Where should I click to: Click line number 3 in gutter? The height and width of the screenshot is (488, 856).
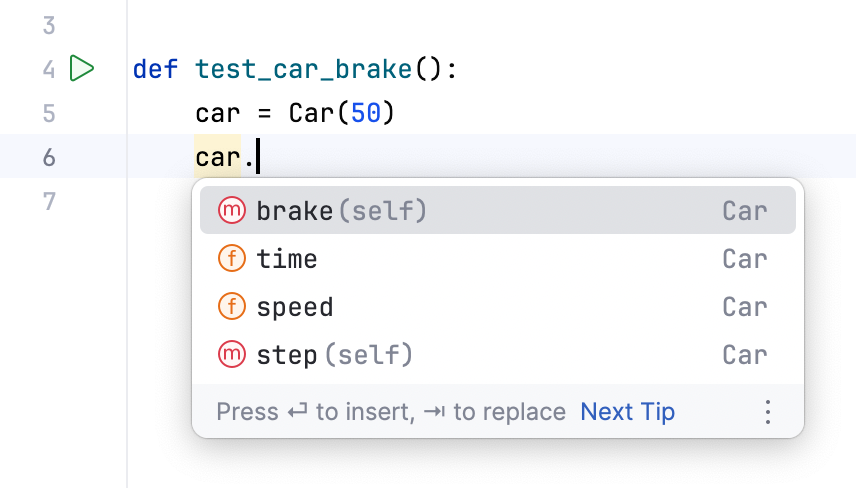coord(49,26)
